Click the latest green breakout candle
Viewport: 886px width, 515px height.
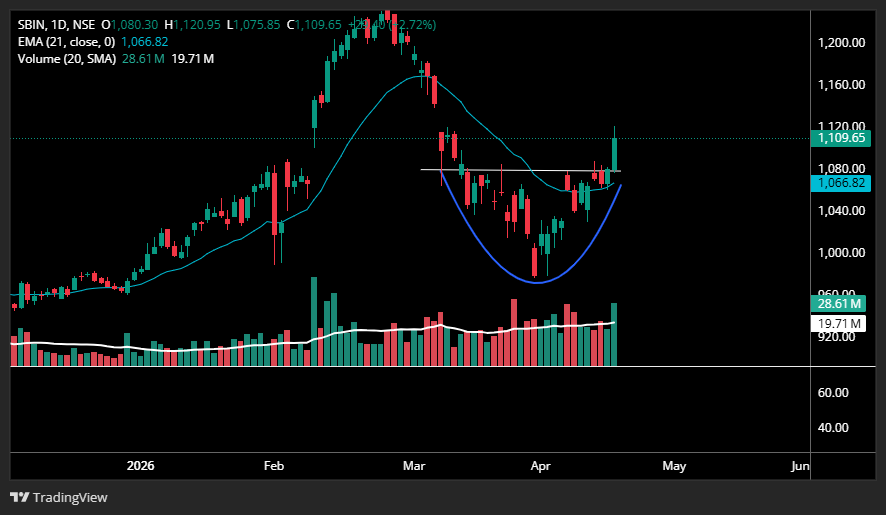tap(614, 153)
